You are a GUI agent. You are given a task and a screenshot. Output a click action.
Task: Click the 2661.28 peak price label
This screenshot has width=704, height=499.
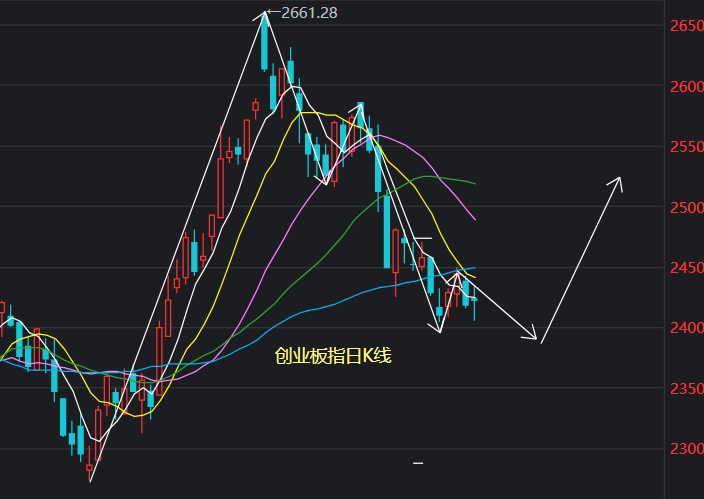(x=309, y=13)
